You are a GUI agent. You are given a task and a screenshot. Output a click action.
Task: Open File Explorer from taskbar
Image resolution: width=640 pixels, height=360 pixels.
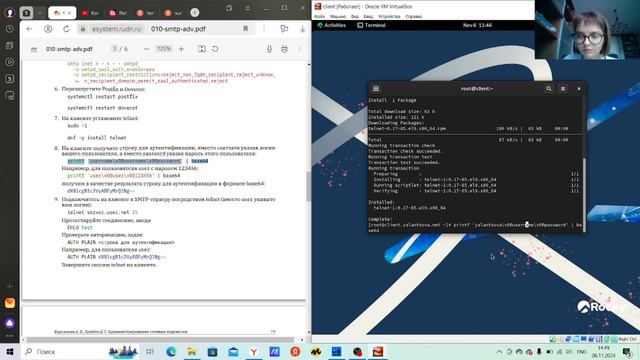[x=192, y=351]
